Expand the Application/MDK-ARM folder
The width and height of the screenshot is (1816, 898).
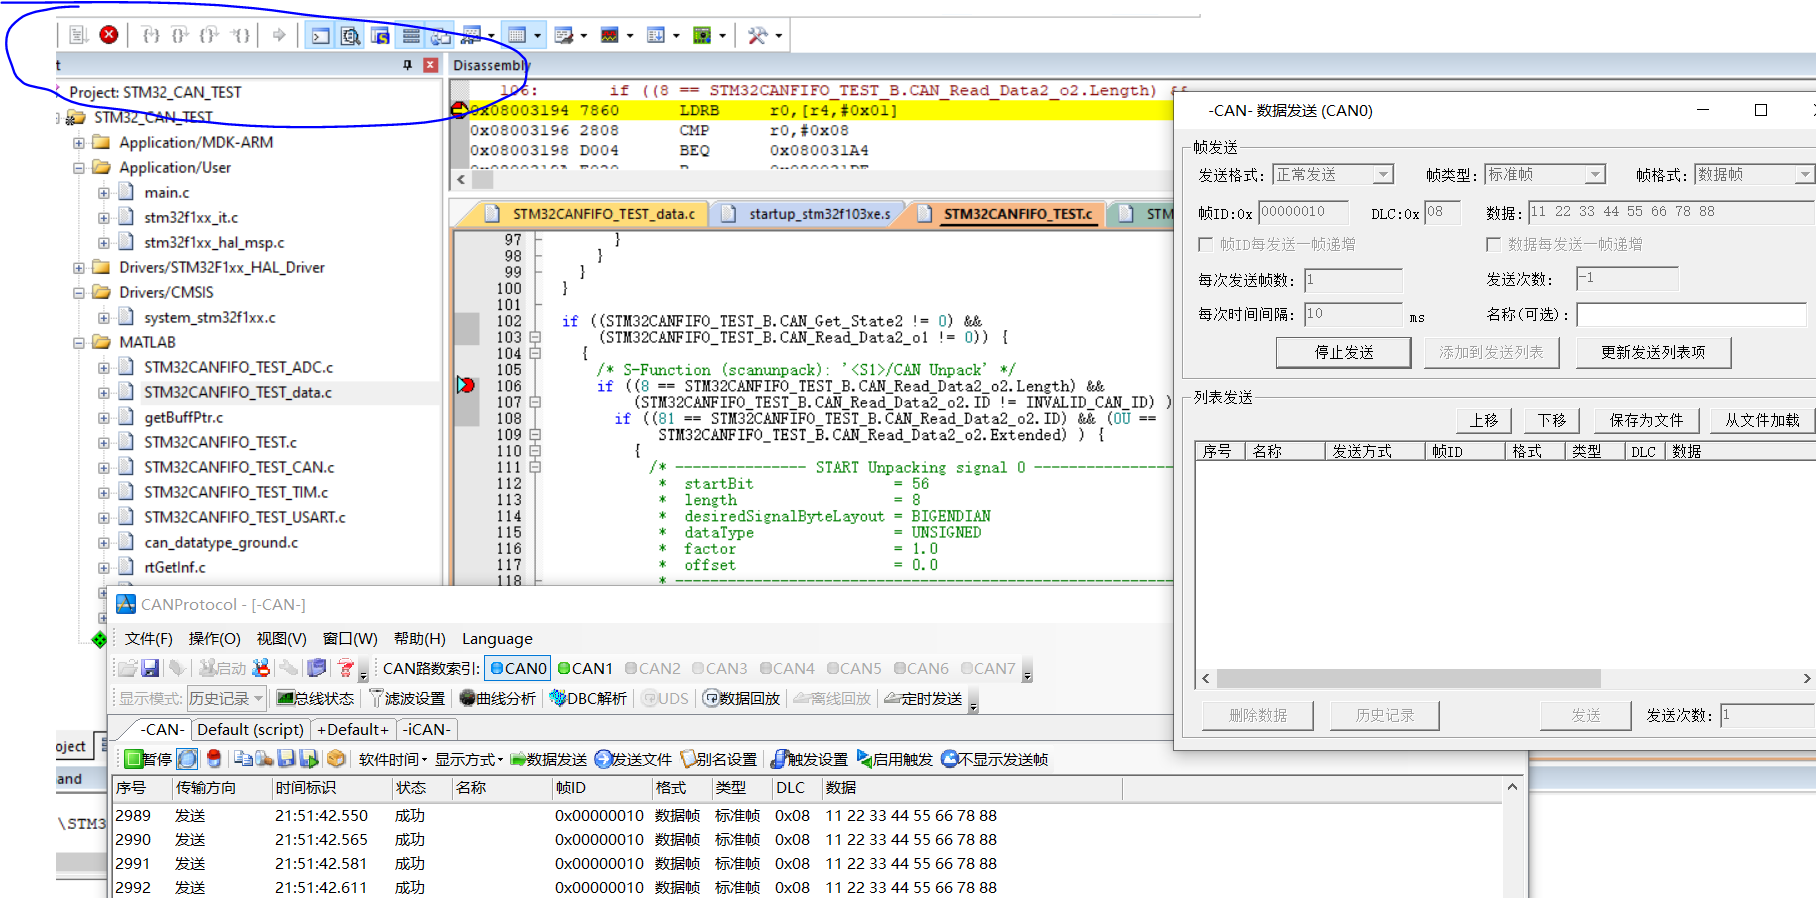pos(78,143)
